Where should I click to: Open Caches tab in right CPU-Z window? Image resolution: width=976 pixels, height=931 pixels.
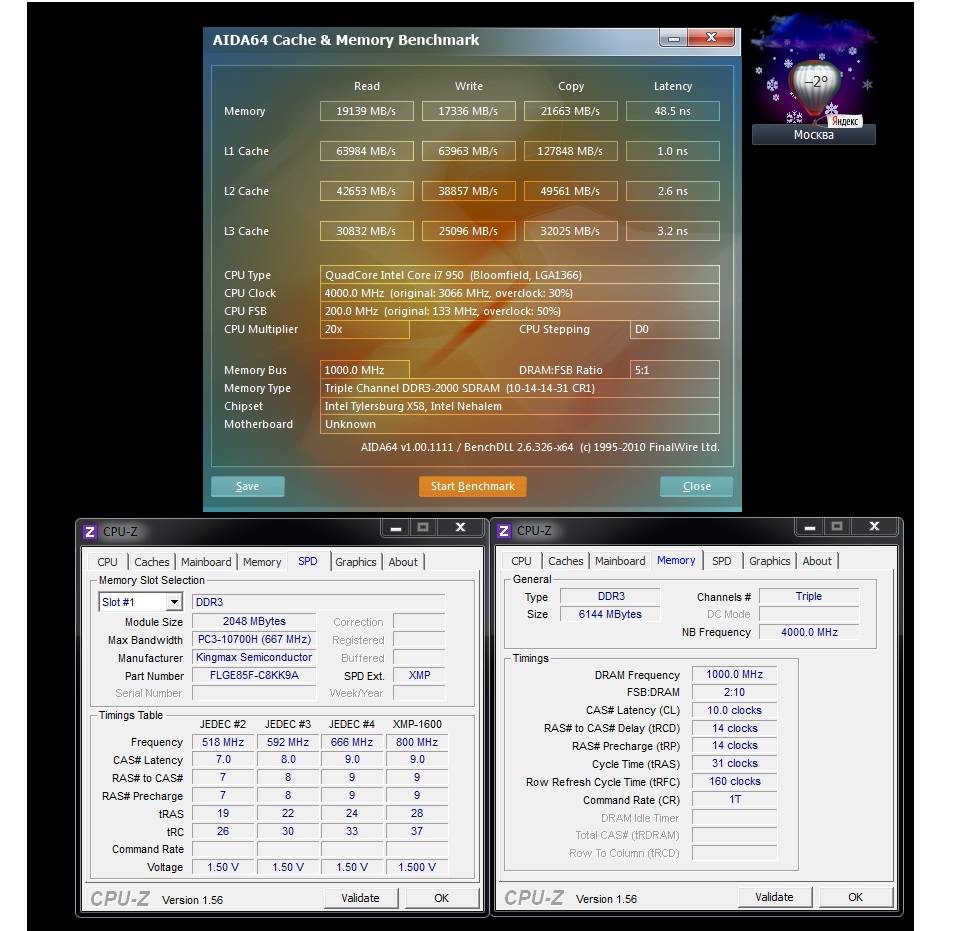566,561
